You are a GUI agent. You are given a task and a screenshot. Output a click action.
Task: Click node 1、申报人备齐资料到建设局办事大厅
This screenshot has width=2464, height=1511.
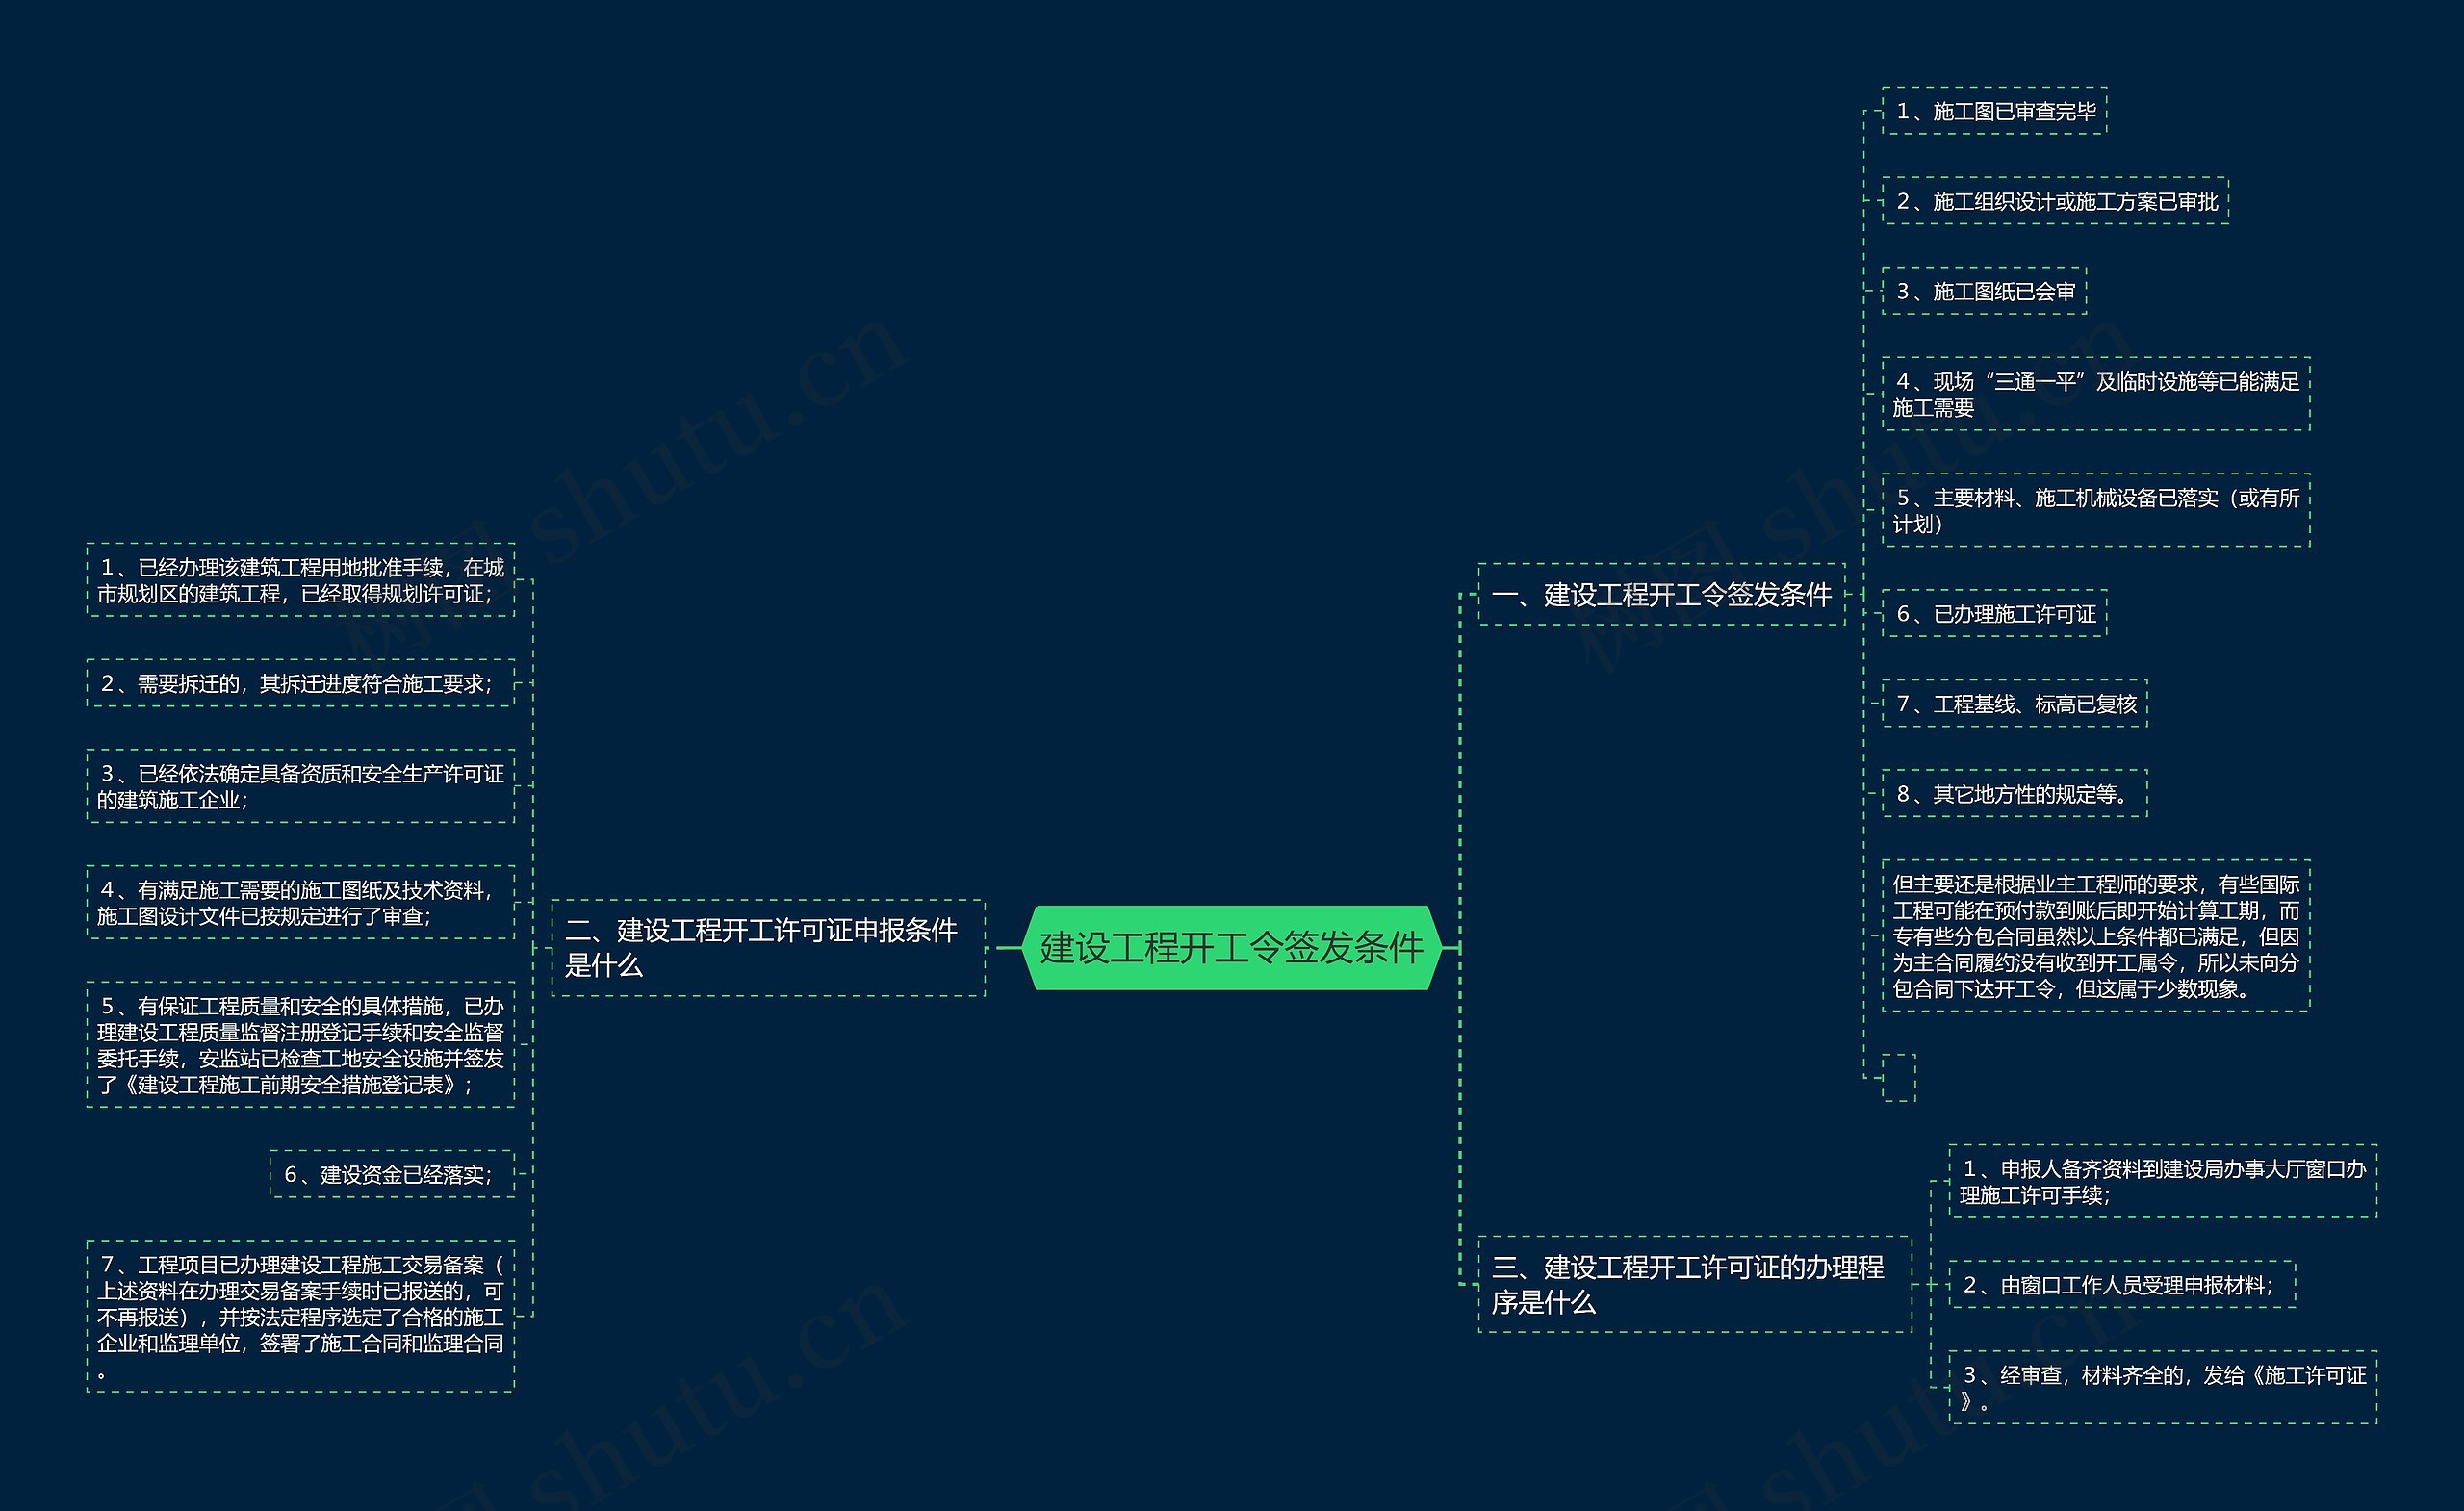2162,1181
